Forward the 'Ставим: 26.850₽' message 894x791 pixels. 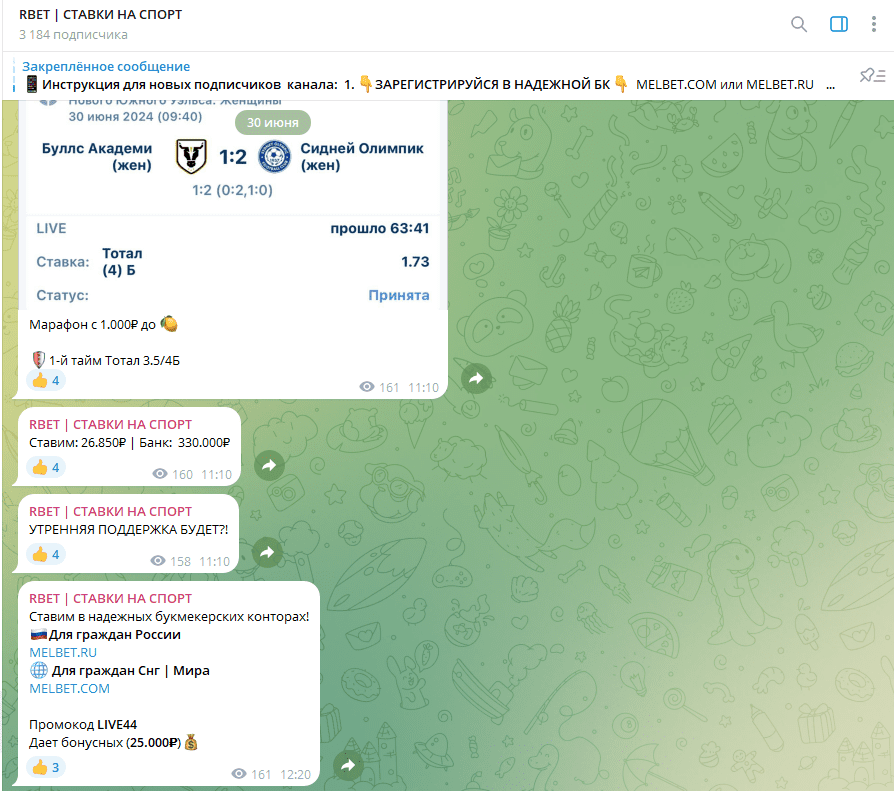(268, 465)
